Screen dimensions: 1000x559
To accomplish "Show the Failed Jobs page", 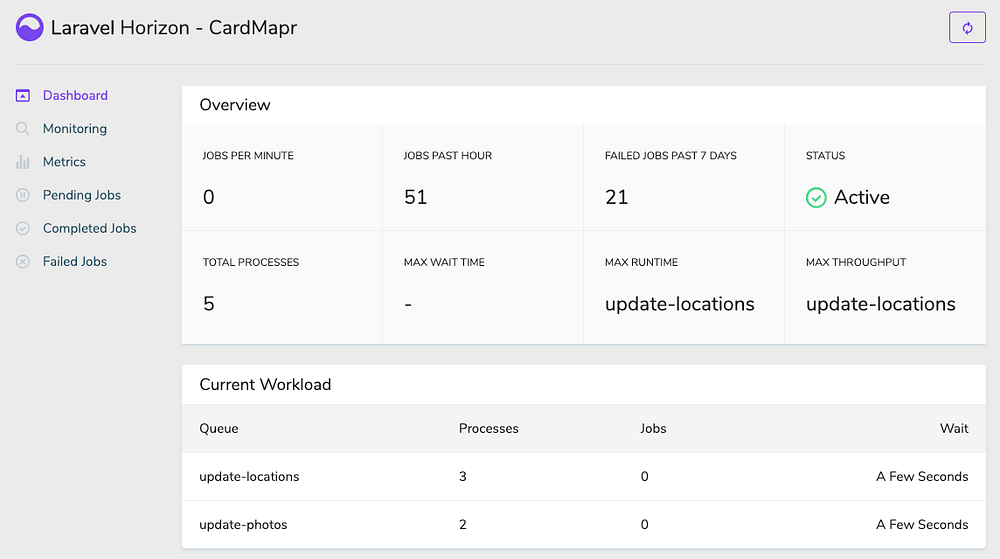I will tap(75, 262).
